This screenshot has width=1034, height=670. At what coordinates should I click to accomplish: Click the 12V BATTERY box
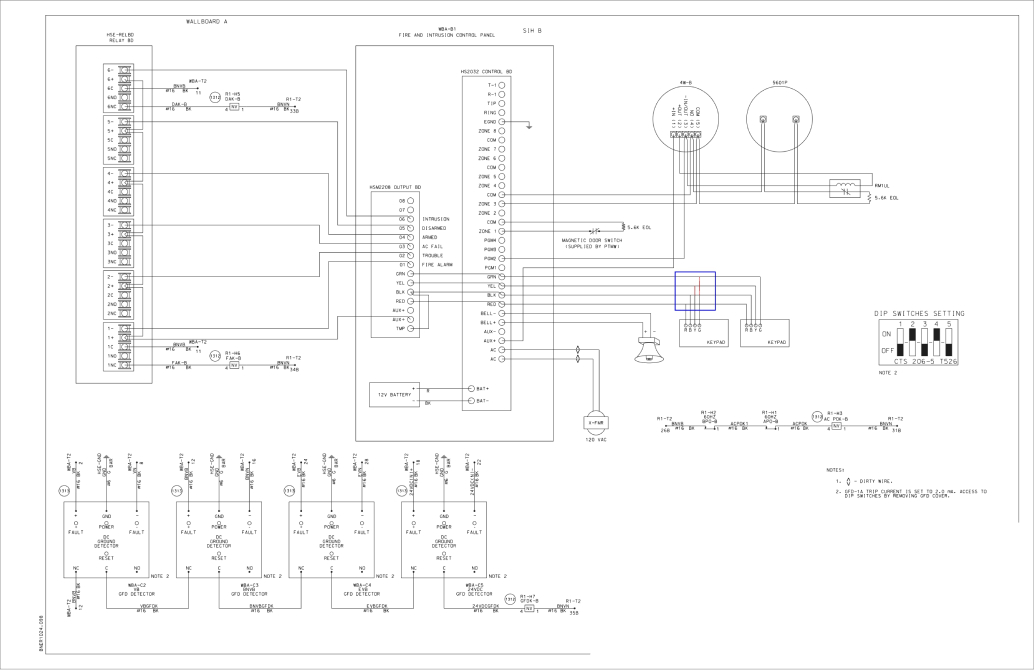click(x=394, y=394)
